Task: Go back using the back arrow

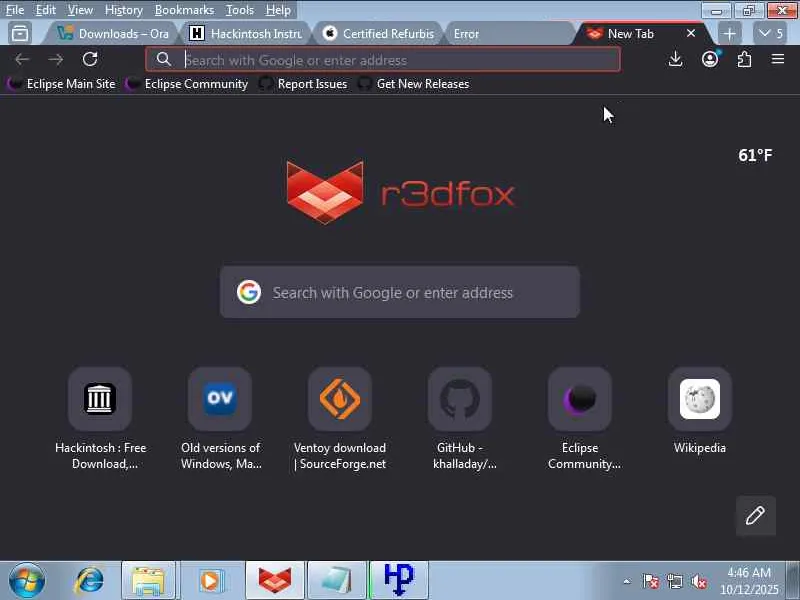Action: (22, 59)
